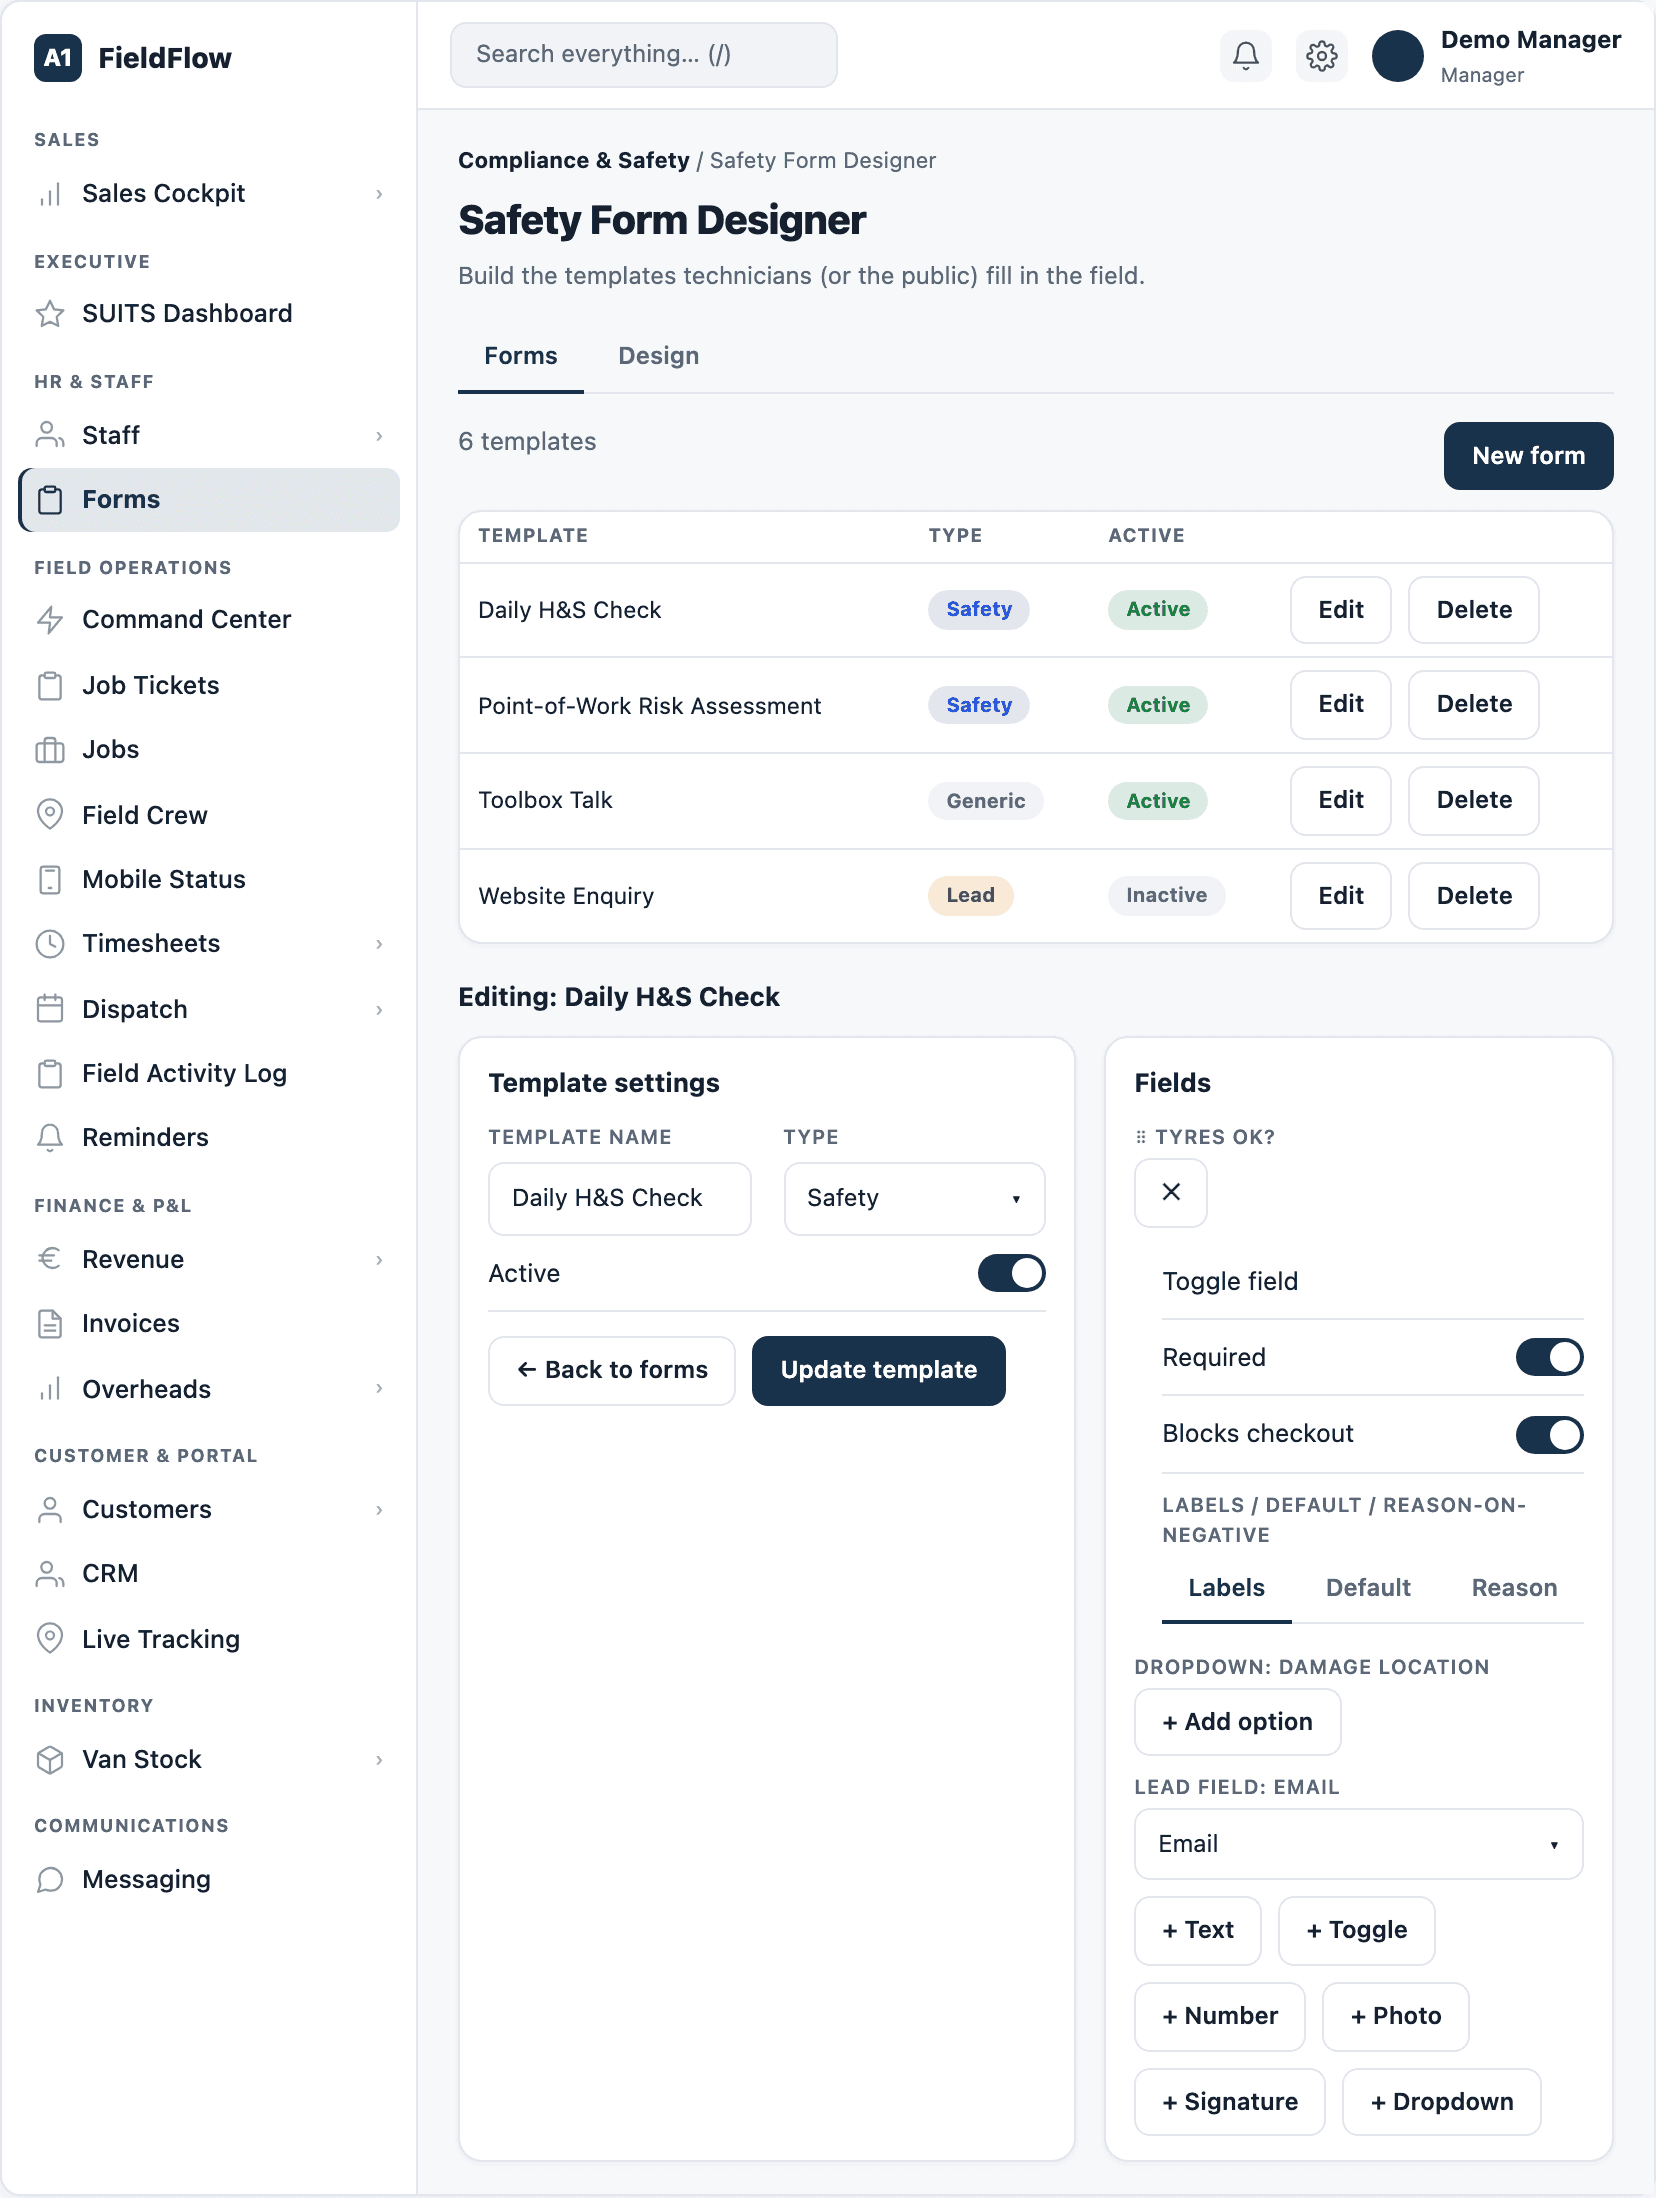Screen dimensions: 1656x2198
Task: Open the notifications bell icon
Action: tap(1246, 56)
